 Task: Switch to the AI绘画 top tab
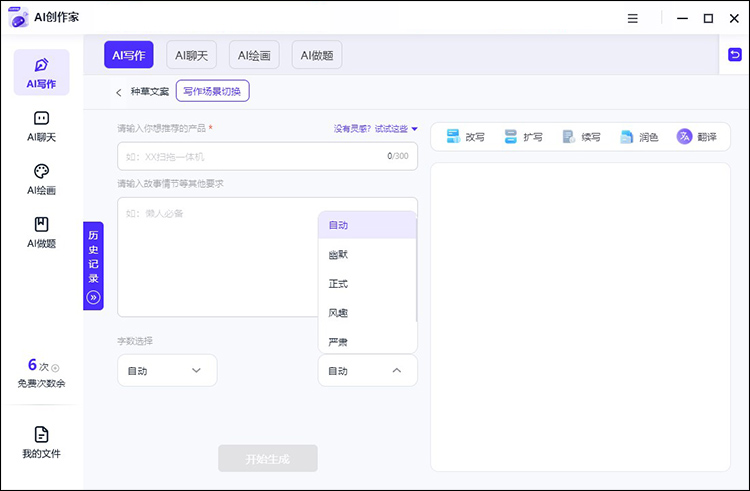click(x=254, y=55)
